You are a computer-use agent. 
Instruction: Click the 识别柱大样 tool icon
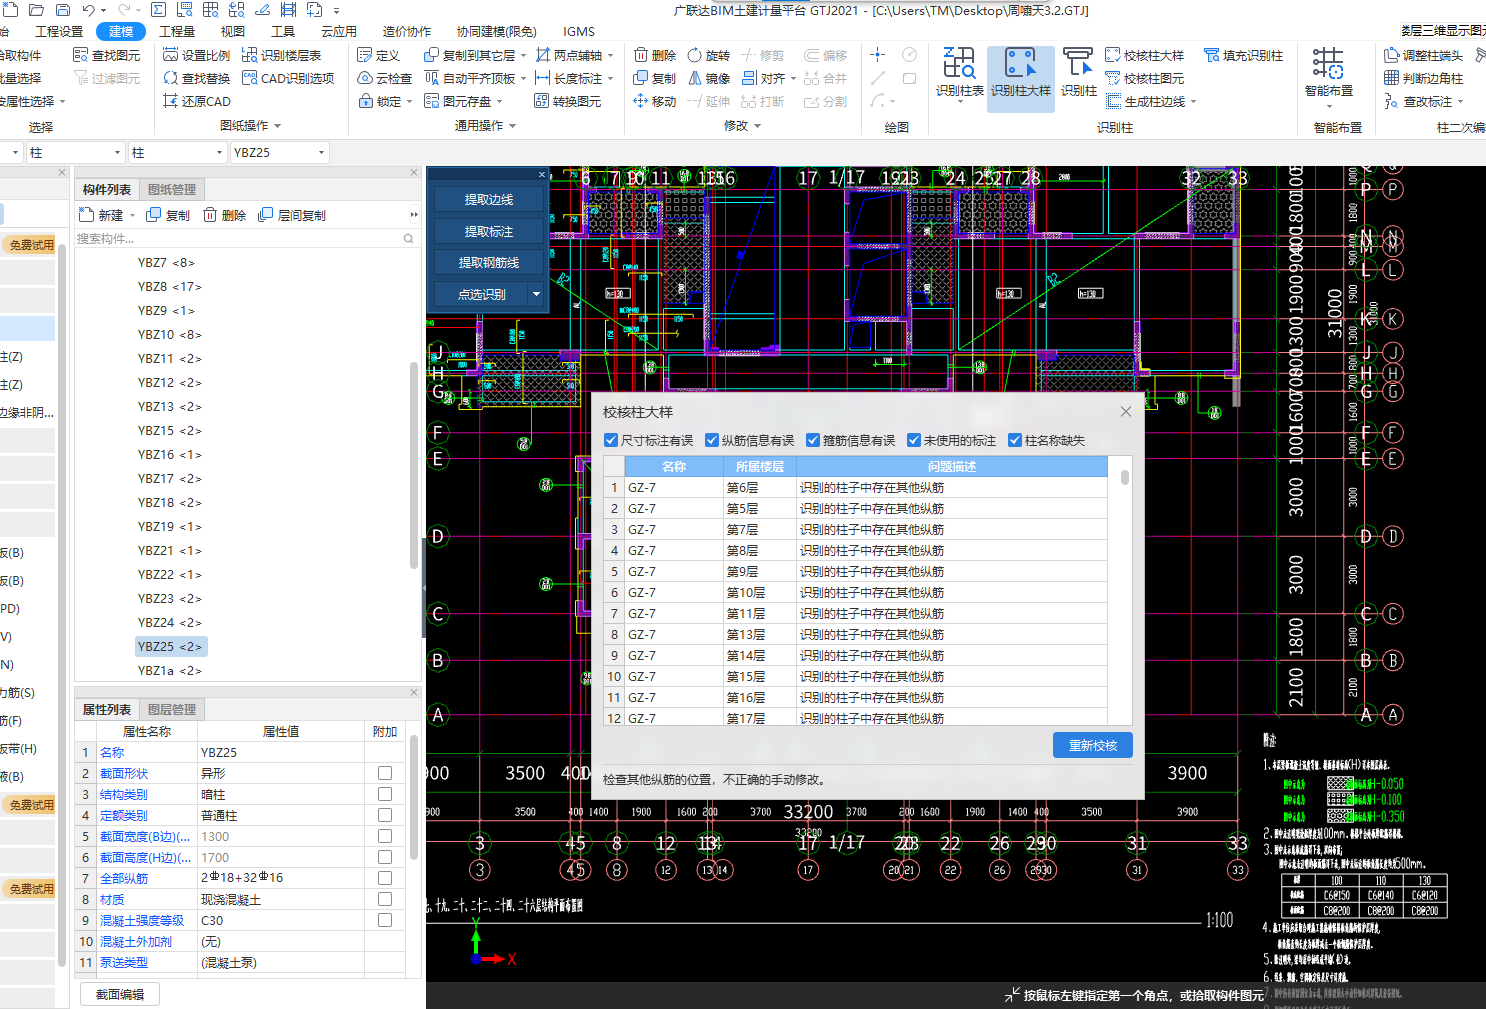[x=1020, y=64]
